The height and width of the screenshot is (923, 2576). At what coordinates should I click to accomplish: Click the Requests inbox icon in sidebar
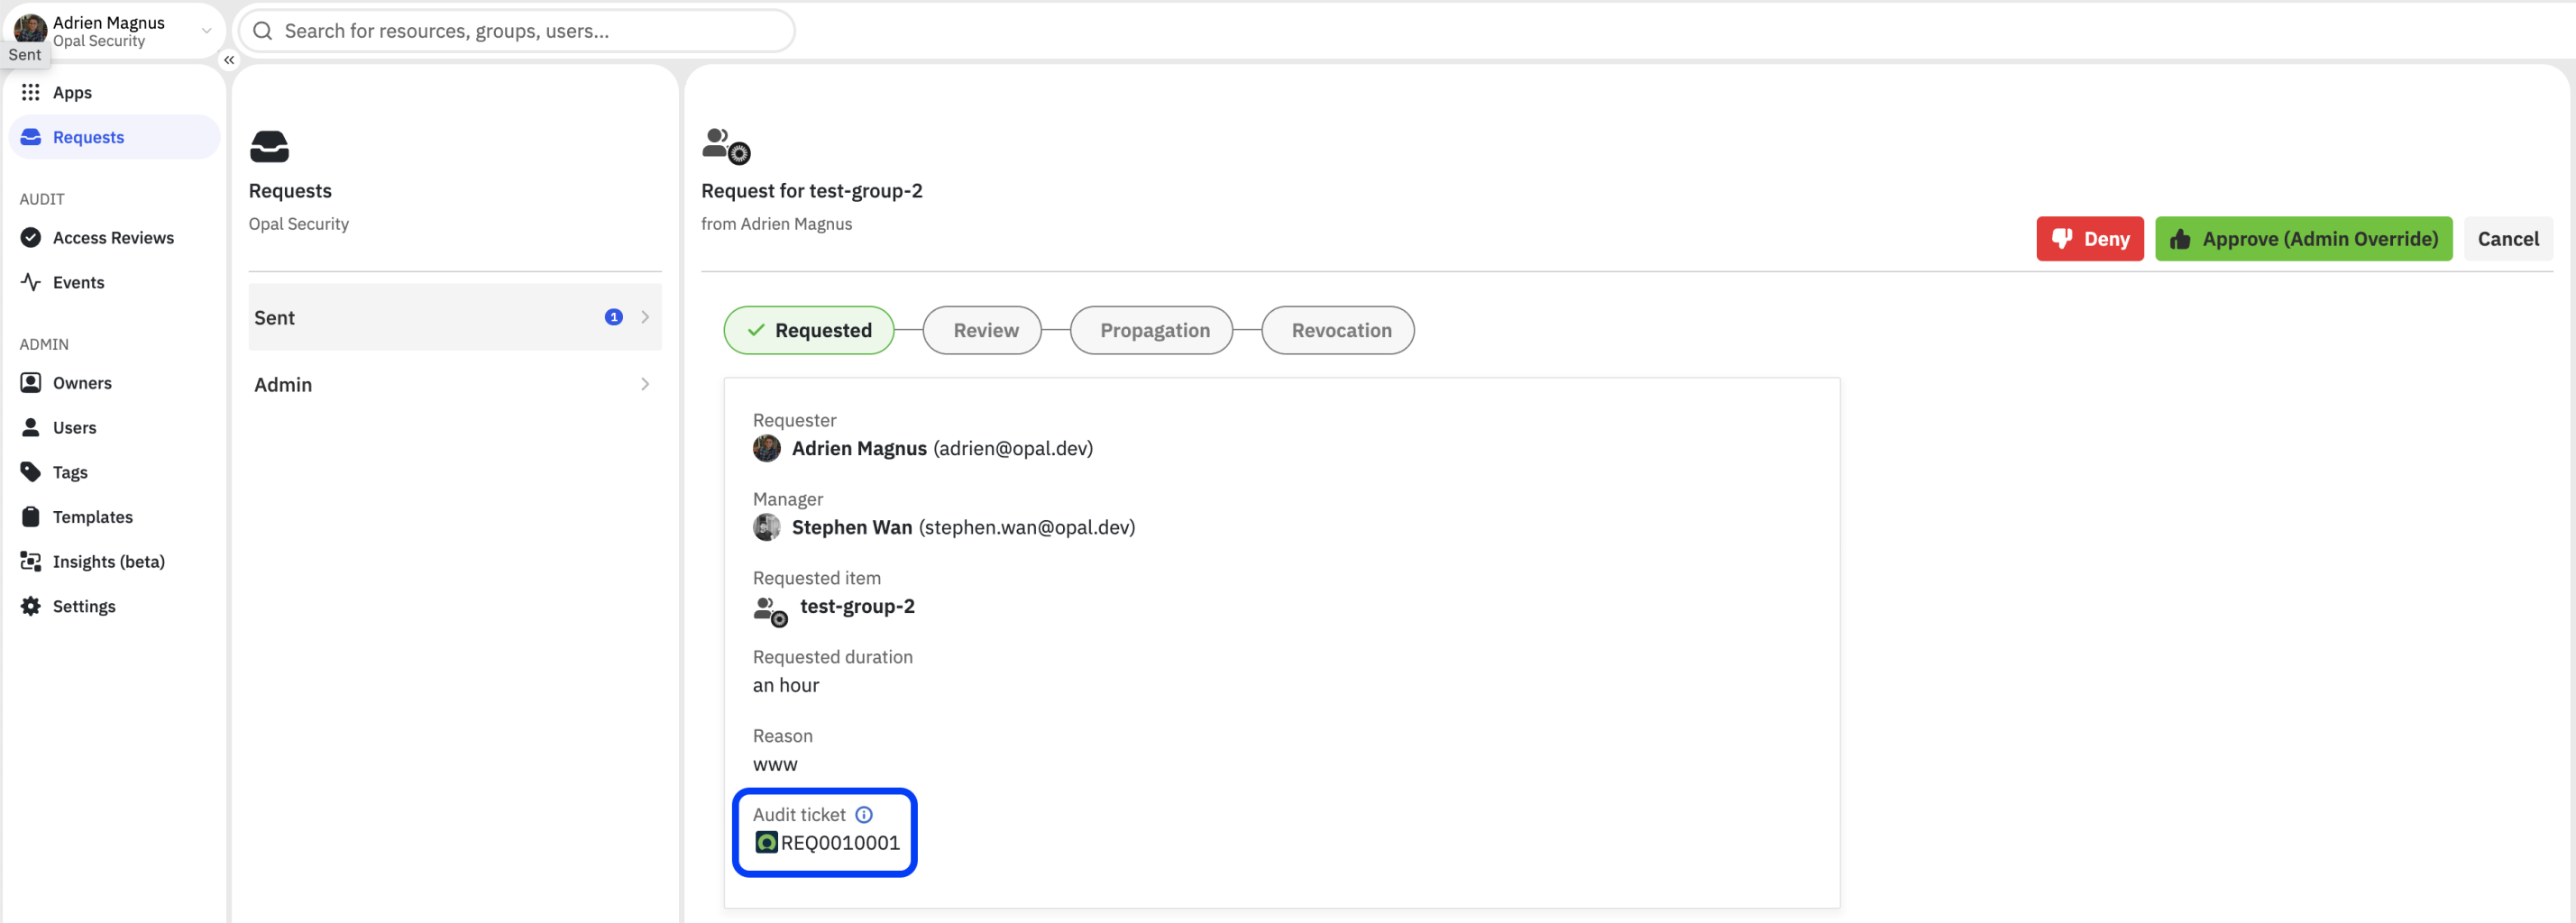coord(30,137)
